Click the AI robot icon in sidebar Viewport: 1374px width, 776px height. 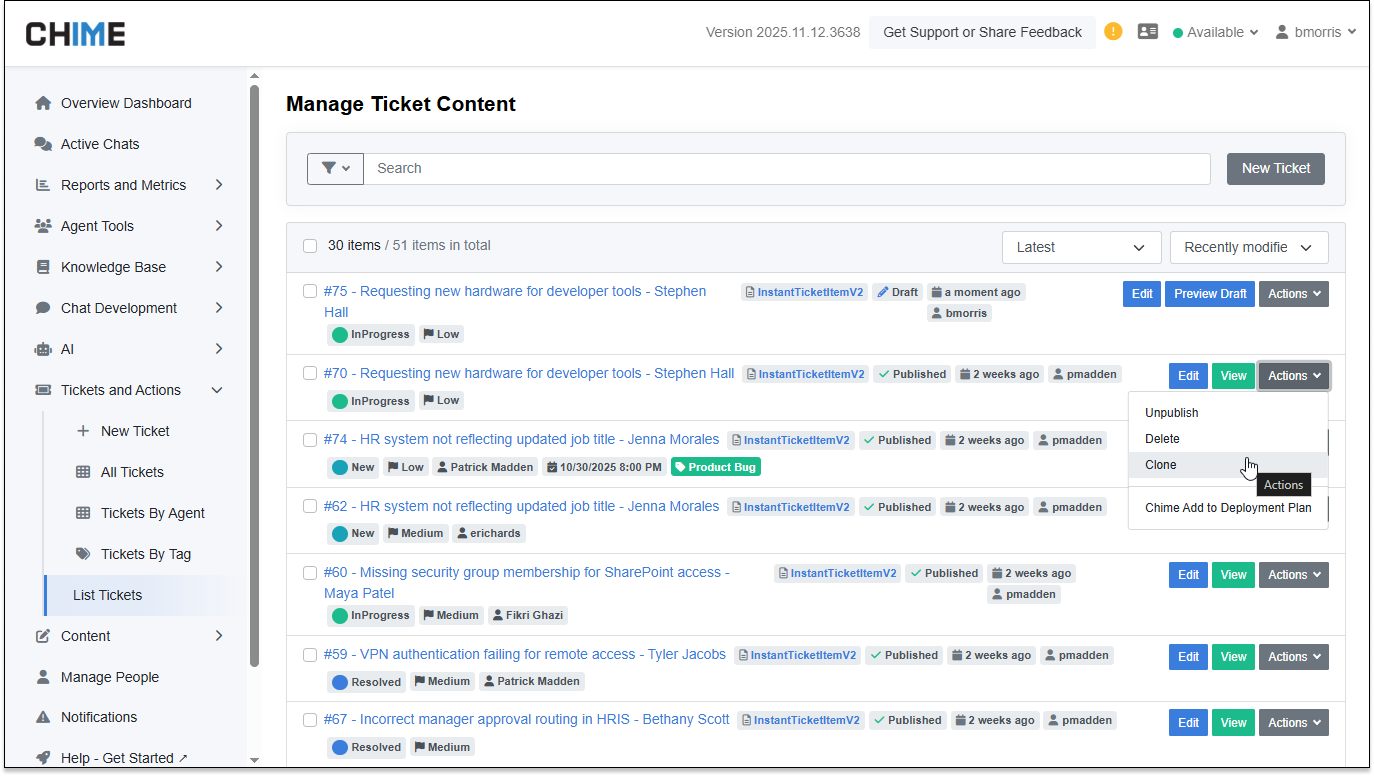coord(43,349)
